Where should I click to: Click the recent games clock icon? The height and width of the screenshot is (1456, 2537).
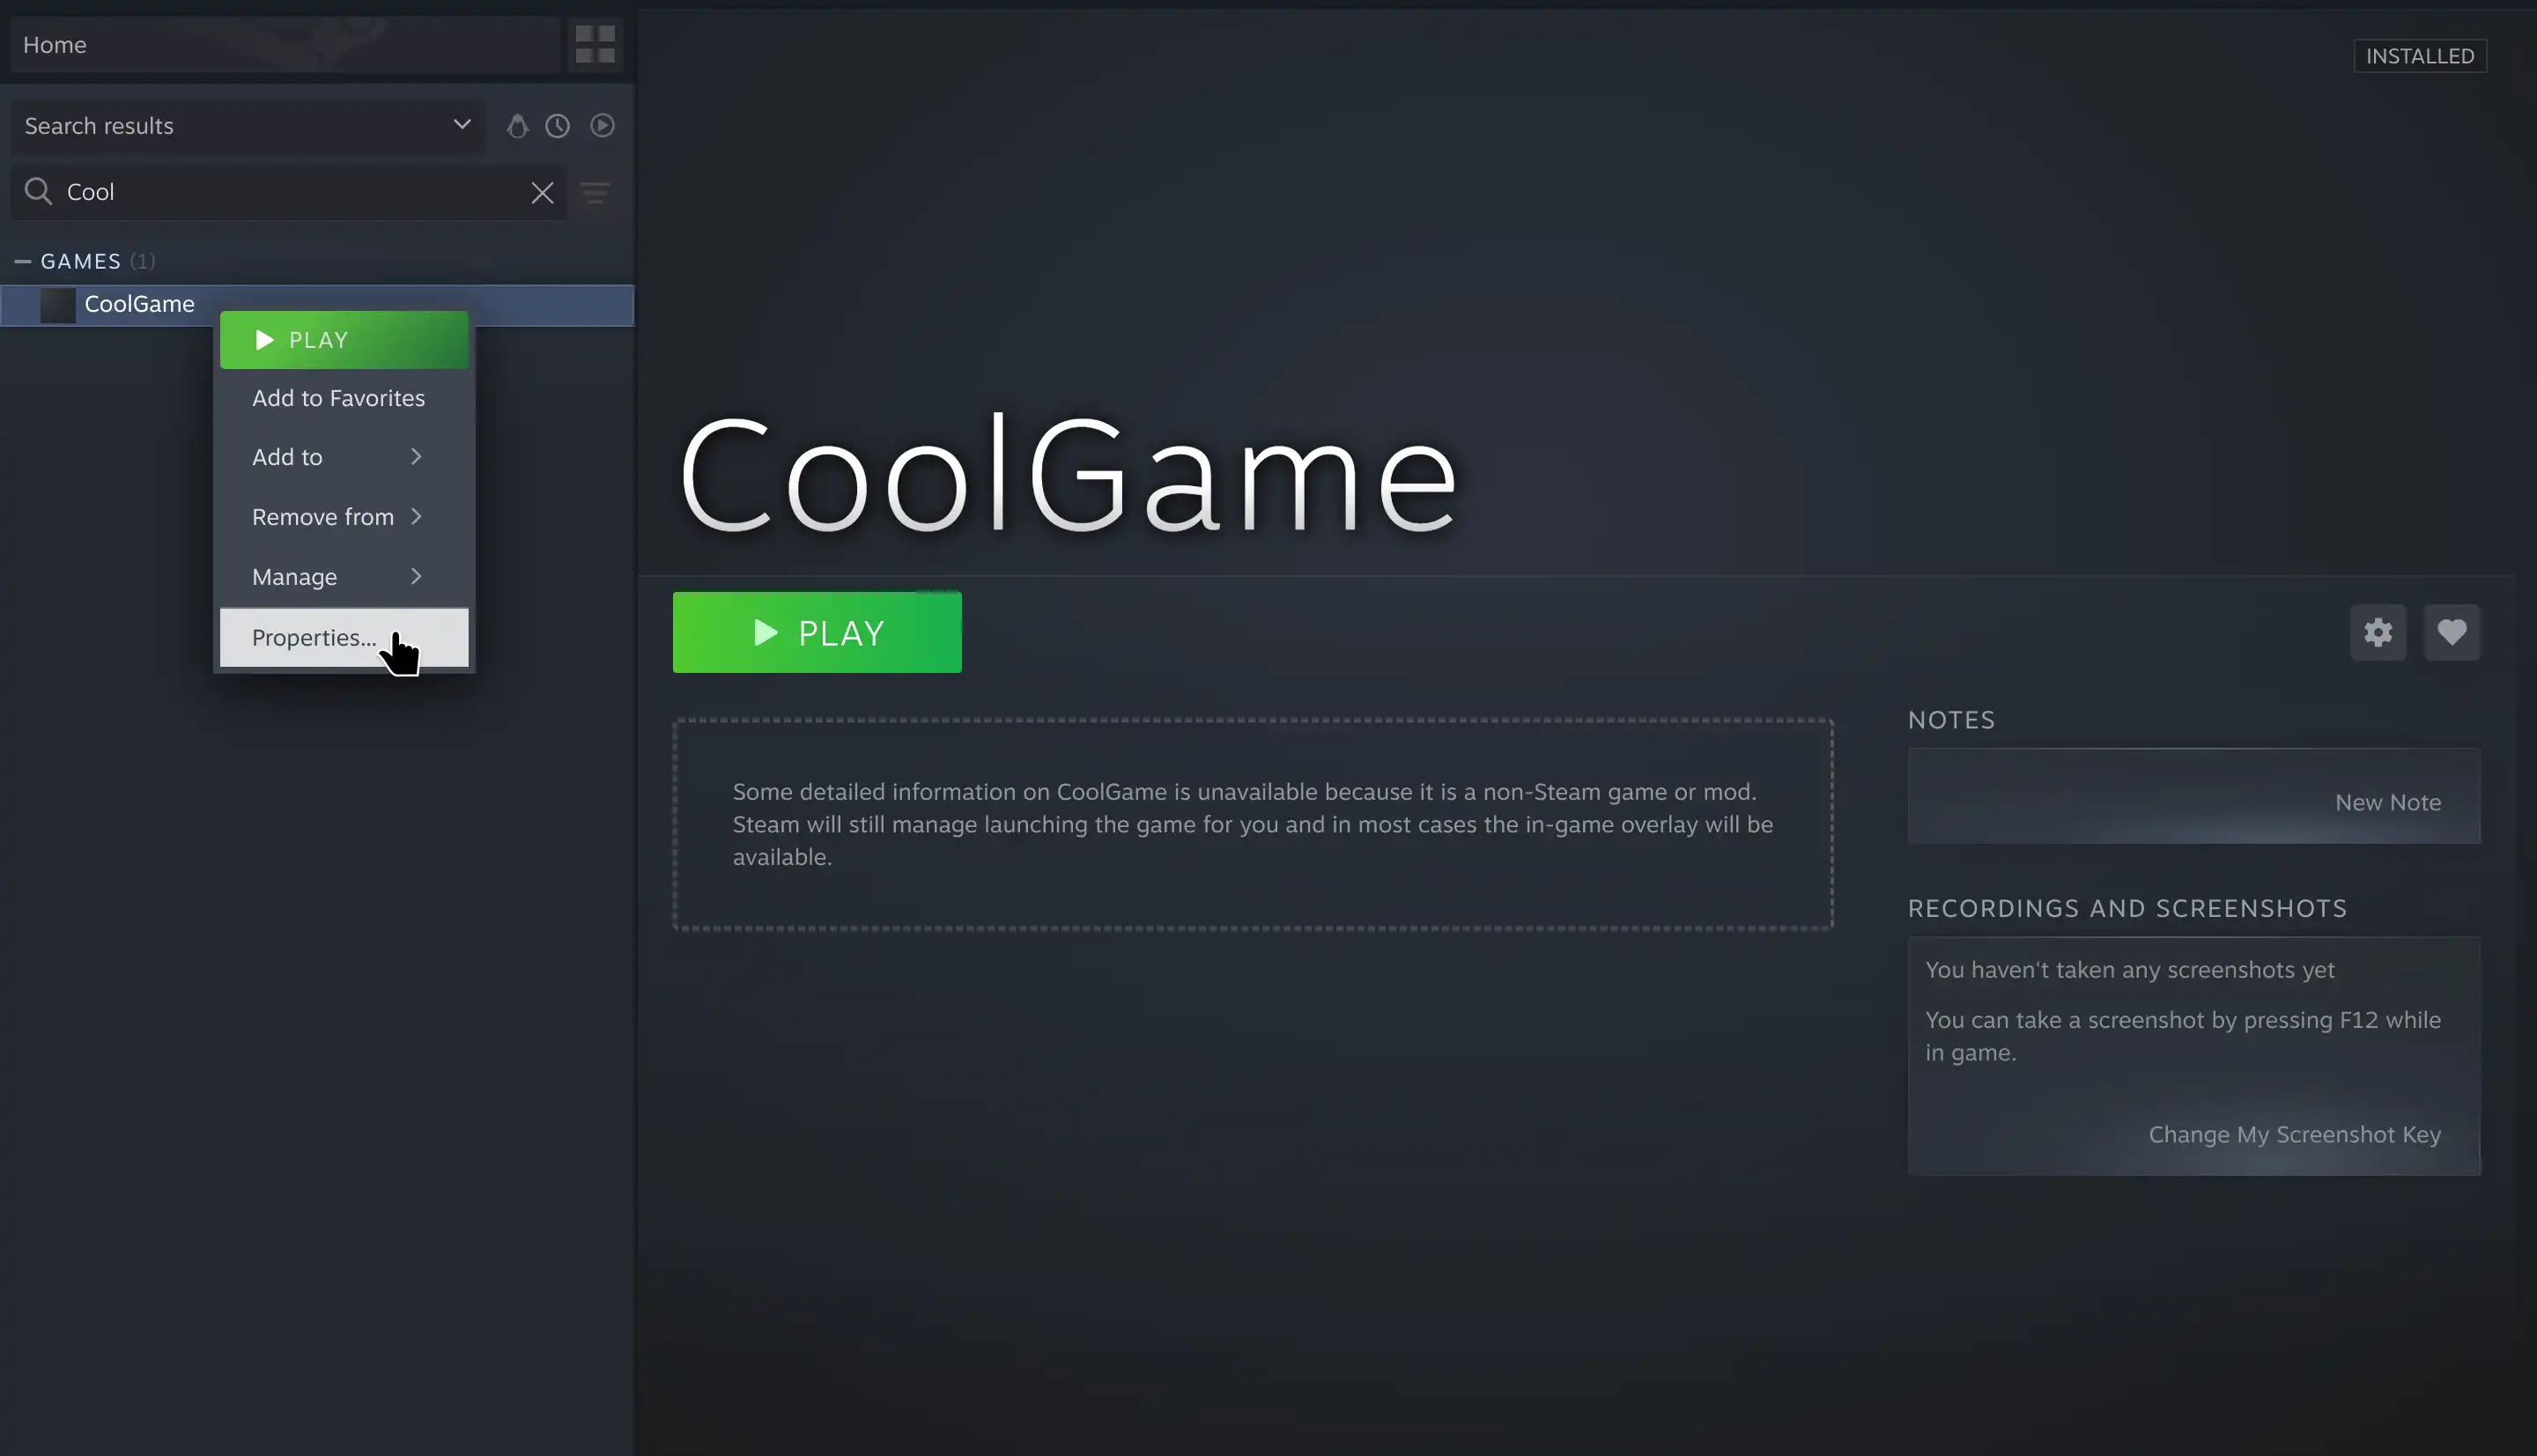[557, 126]
